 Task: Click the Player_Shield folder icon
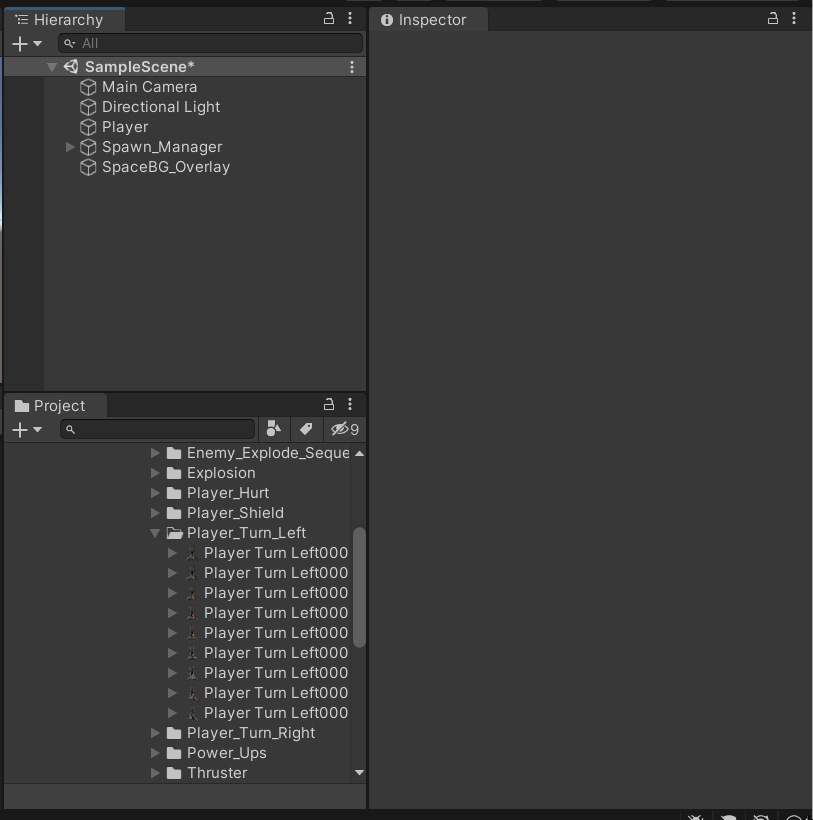pos(174,513)
